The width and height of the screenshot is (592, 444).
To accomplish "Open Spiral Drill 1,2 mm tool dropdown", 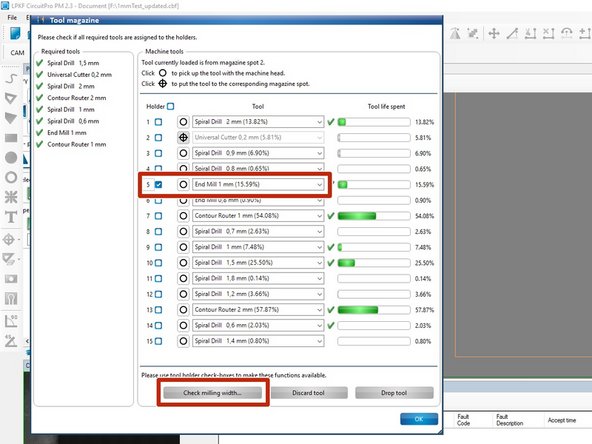I will point(258,294).
